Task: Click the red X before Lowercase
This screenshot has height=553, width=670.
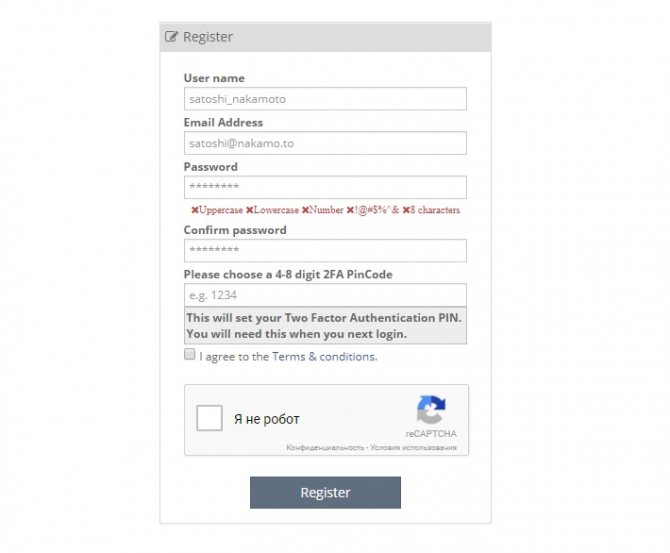Action: point(249,210)
